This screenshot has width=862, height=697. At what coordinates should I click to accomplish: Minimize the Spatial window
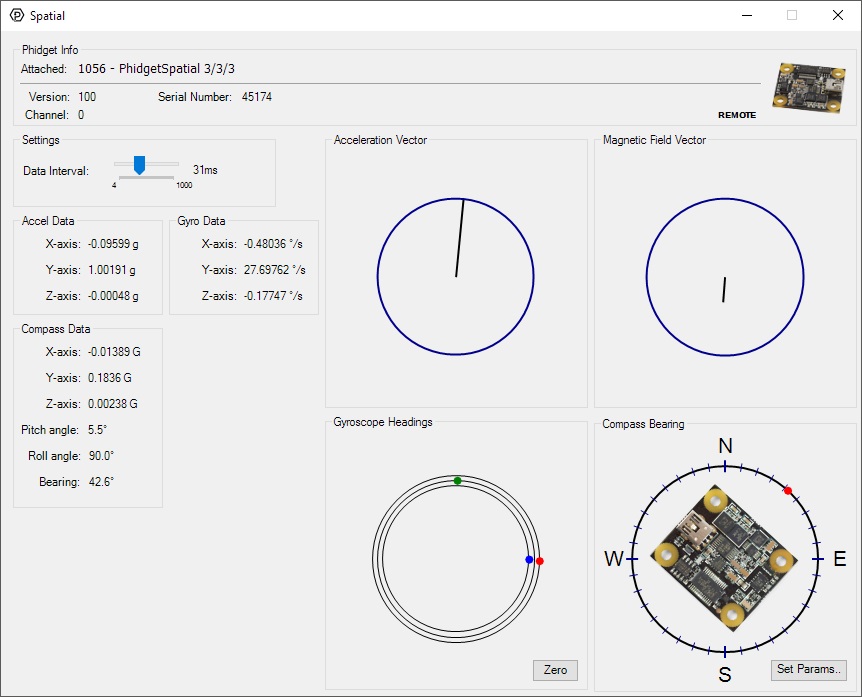tap(747, 15)
